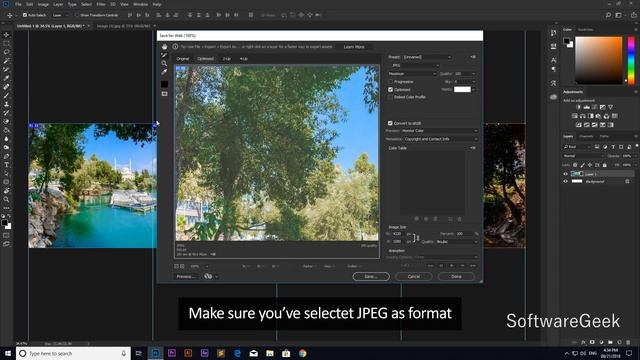640x360 pixels.
Task: Click the Save... button
Action: pos(371,276)
